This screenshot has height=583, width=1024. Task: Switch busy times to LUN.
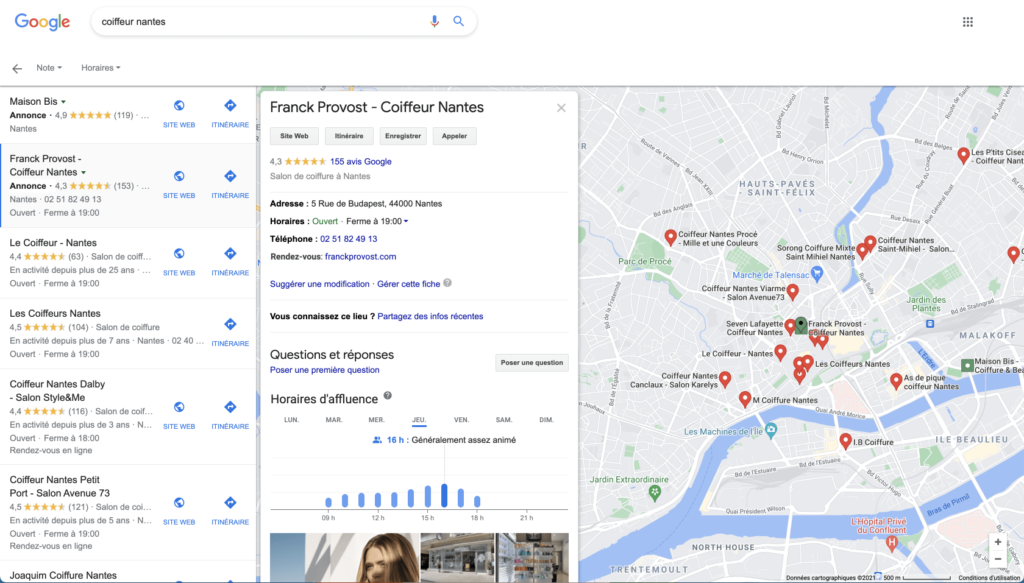click(291, 420)
